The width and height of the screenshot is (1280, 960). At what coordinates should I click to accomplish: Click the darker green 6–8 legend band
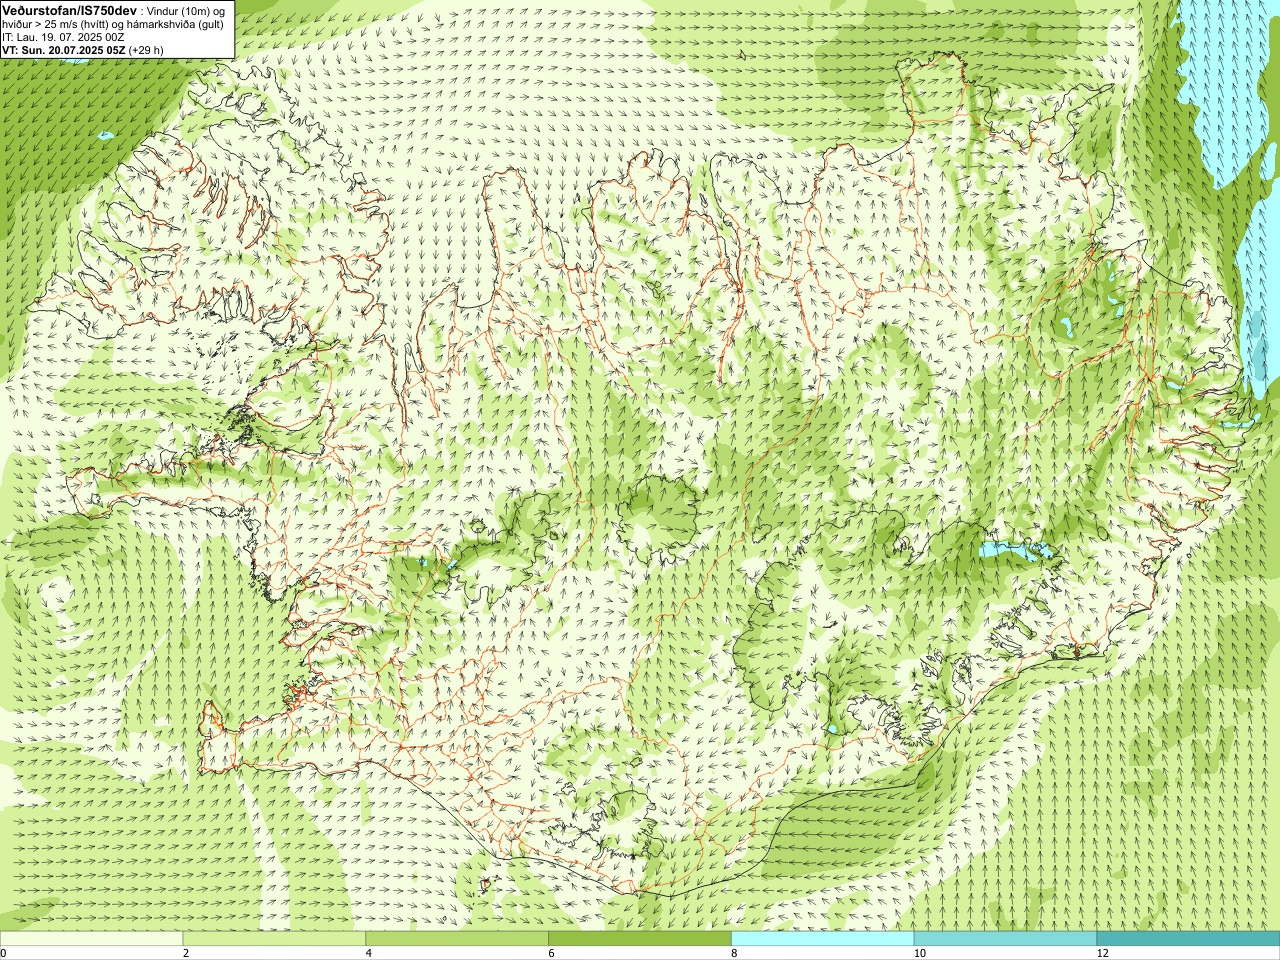[640, 939]
